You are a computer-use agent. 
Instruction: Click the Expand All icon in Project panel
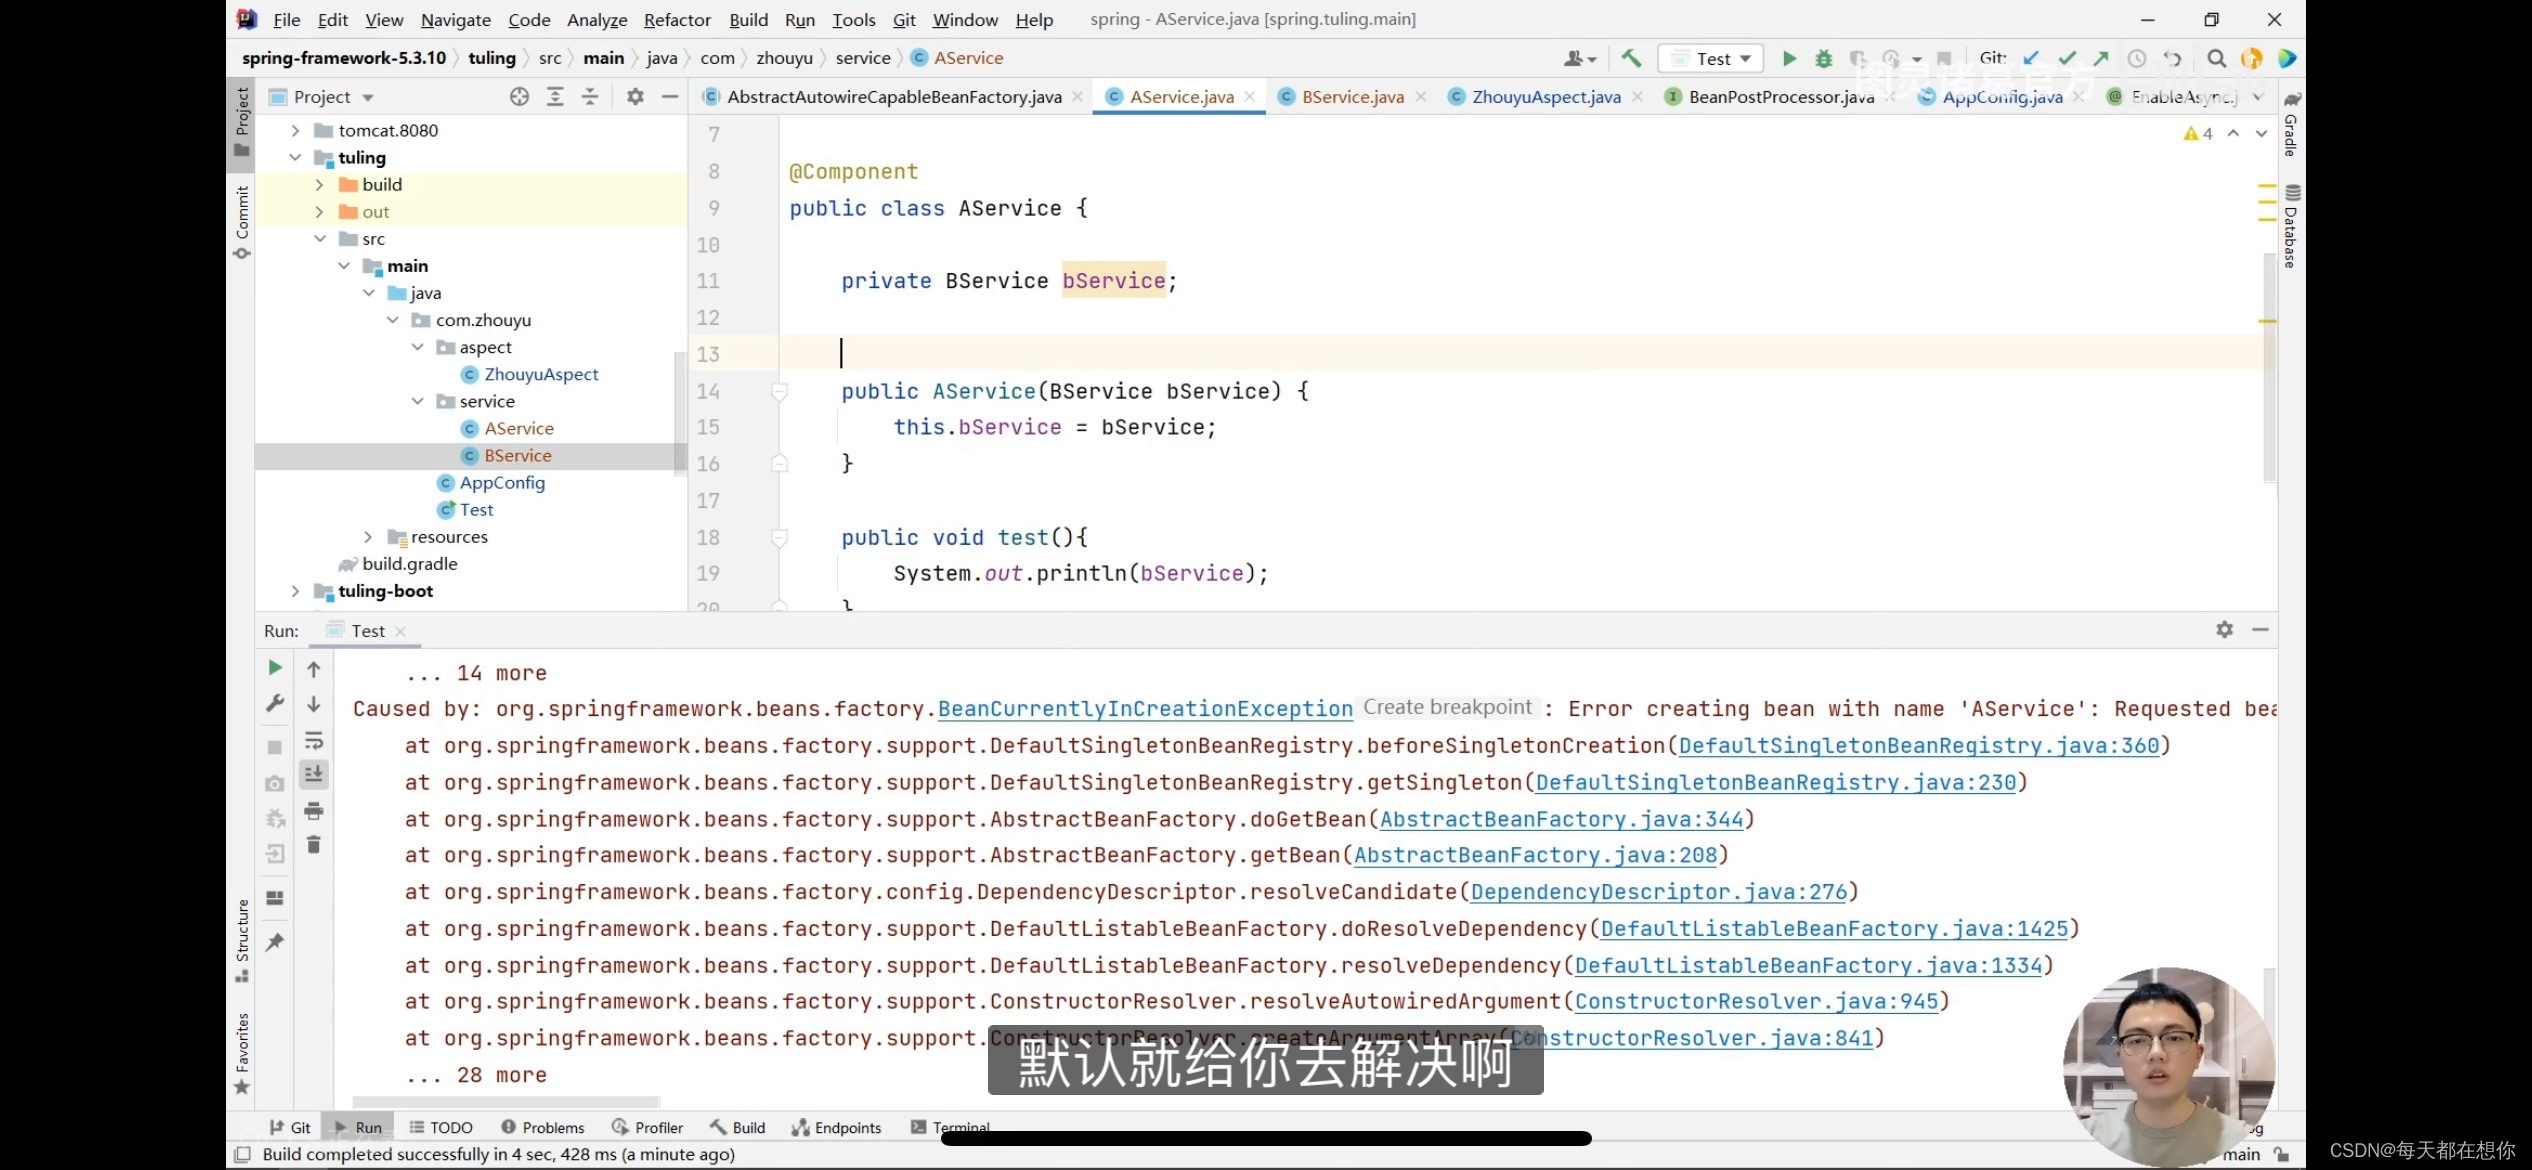555,96
